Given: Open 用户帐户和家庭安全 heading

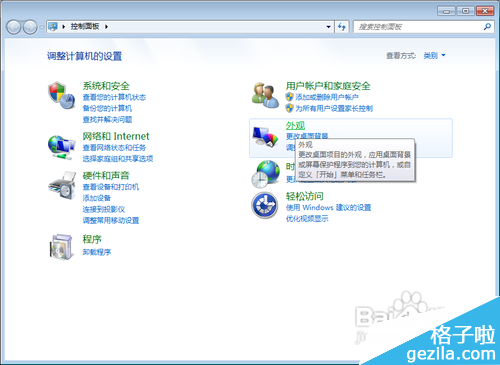Looking at the screenshot, I should pyautogui.click(x=328, y=86).
